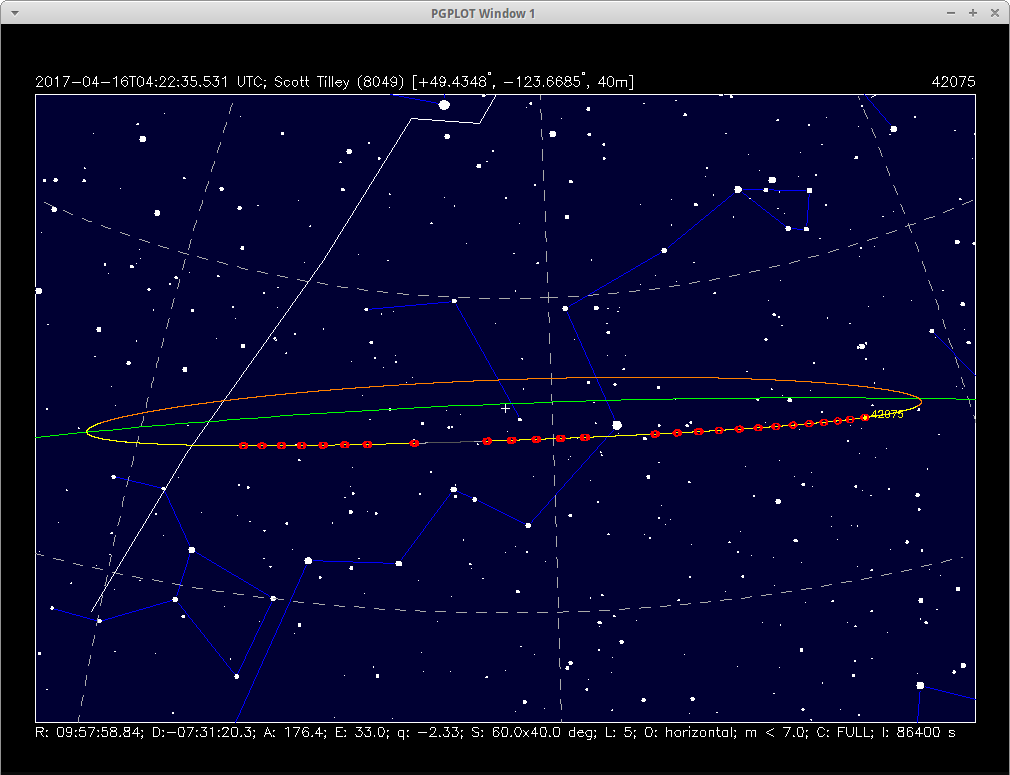The width and height of the screenshot is (1010, 775).
Task: Click the observer name Scott Tilley (8049)
Action: click(339, 82)
